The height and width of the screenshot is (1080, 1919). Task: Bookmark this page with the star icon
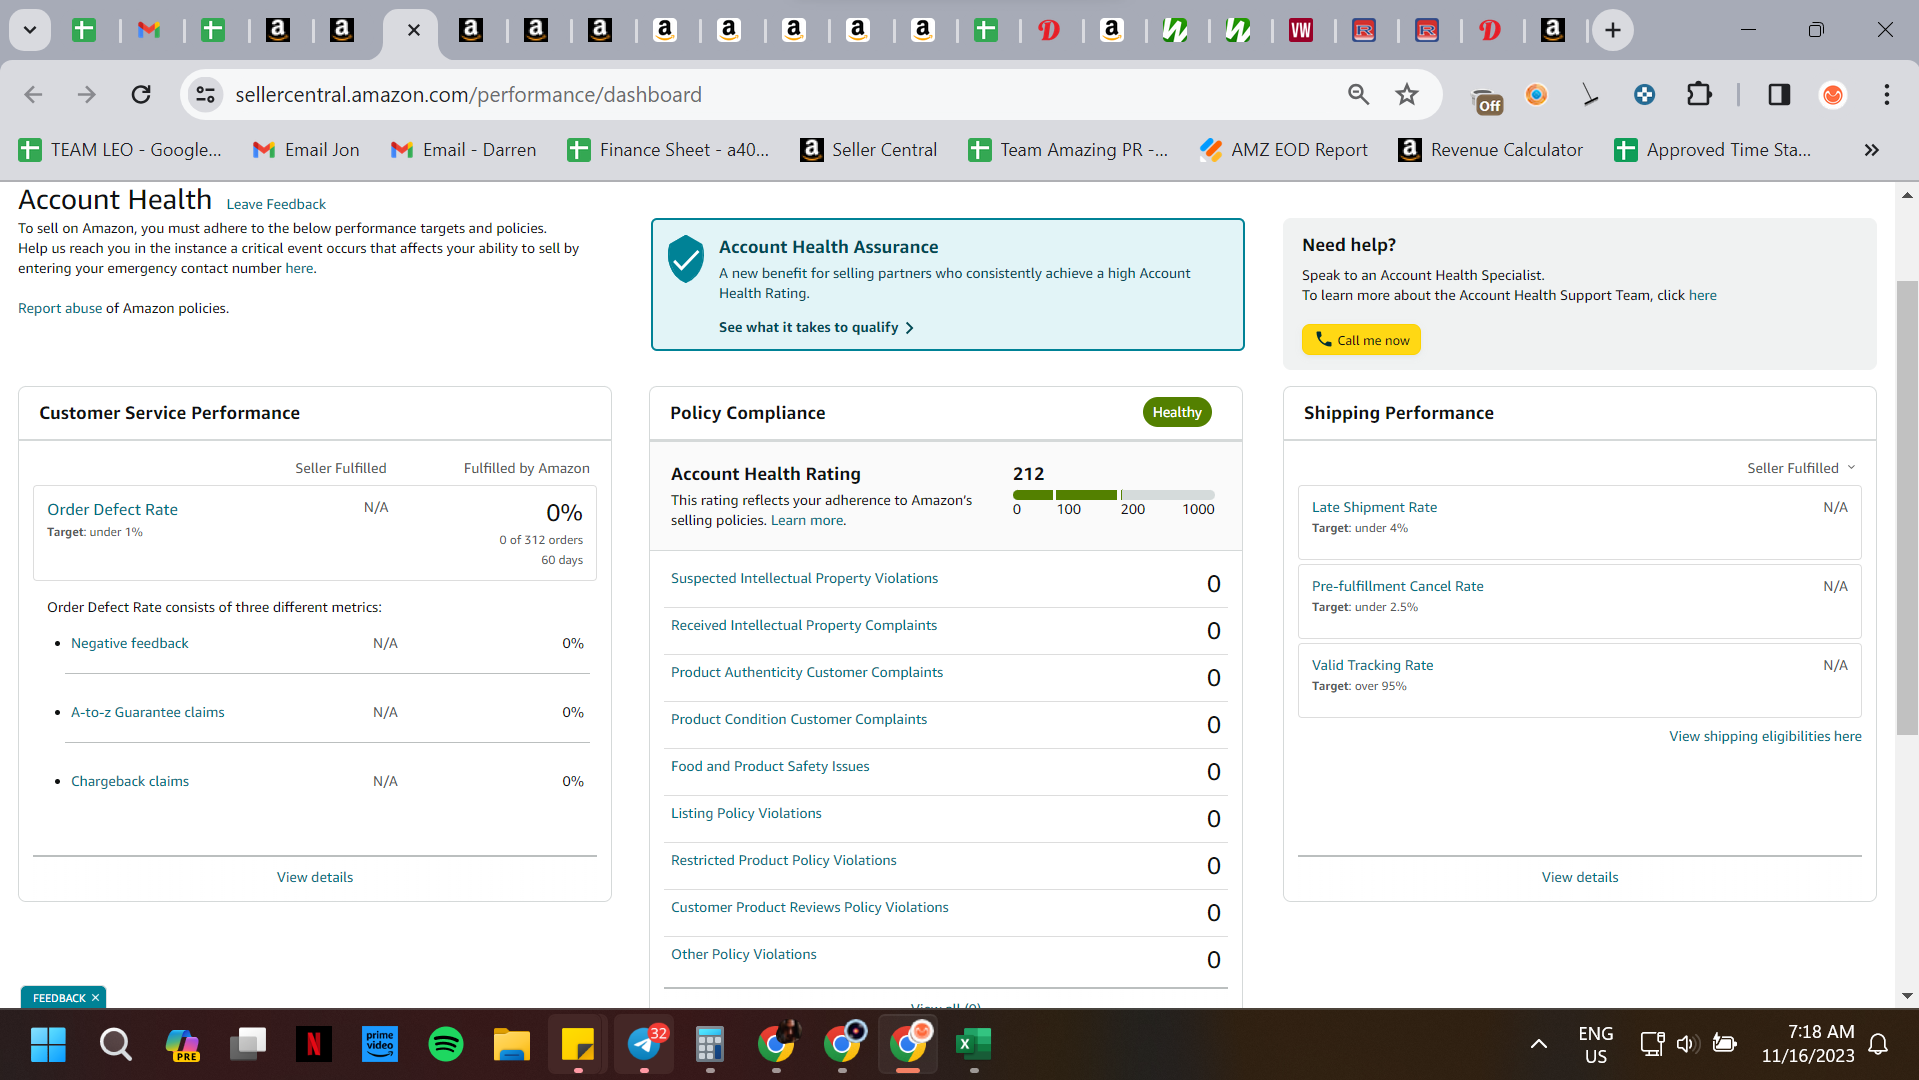1407,95
